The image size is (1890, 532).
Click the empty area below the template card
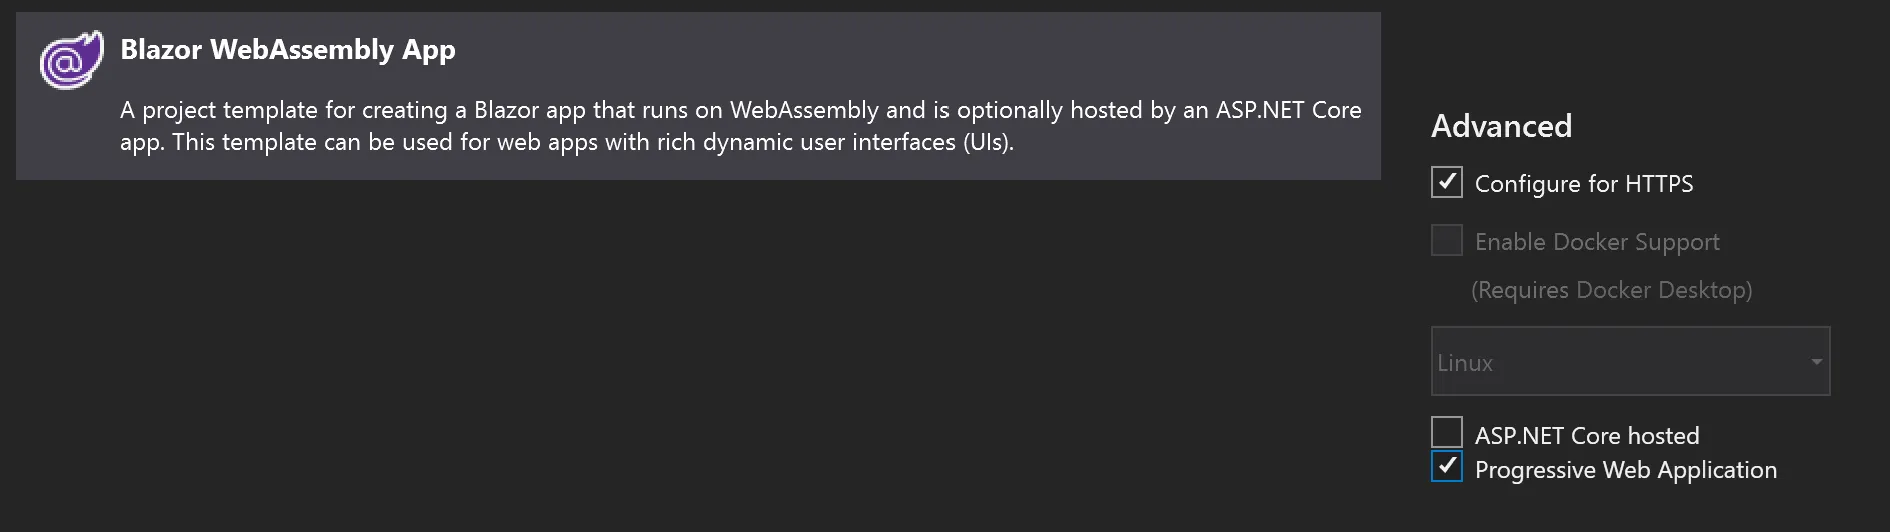pyautogui.click(x=700, y=350)
